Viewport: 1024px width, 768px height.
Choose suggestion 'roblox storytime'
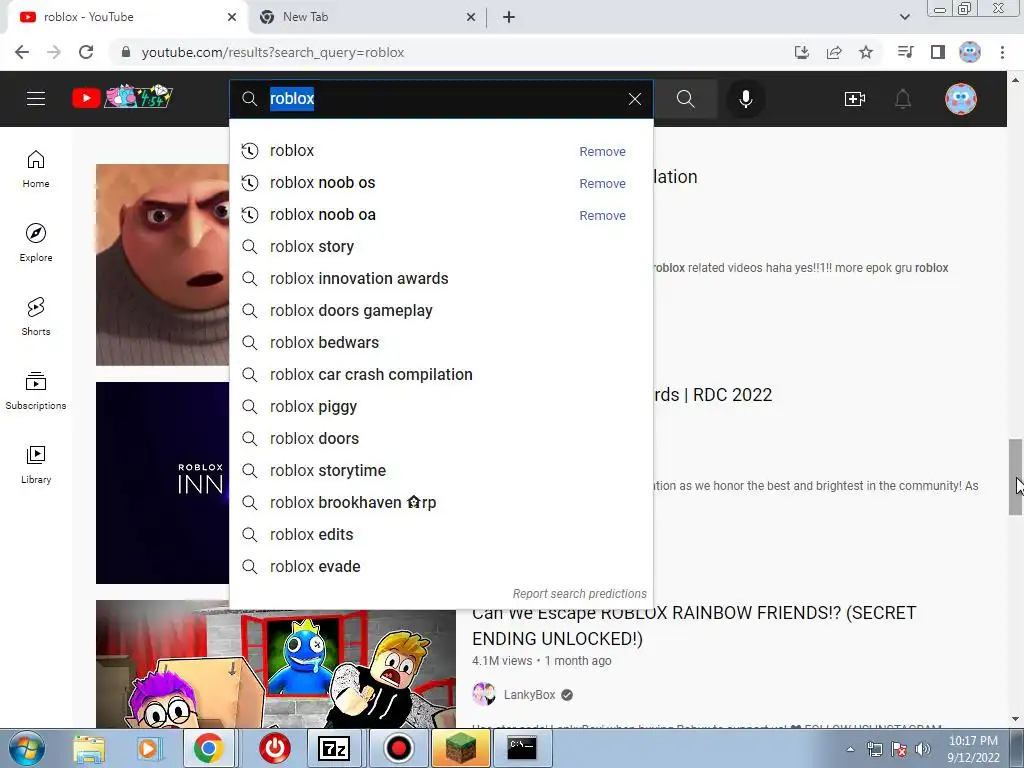tap(441, 471)
